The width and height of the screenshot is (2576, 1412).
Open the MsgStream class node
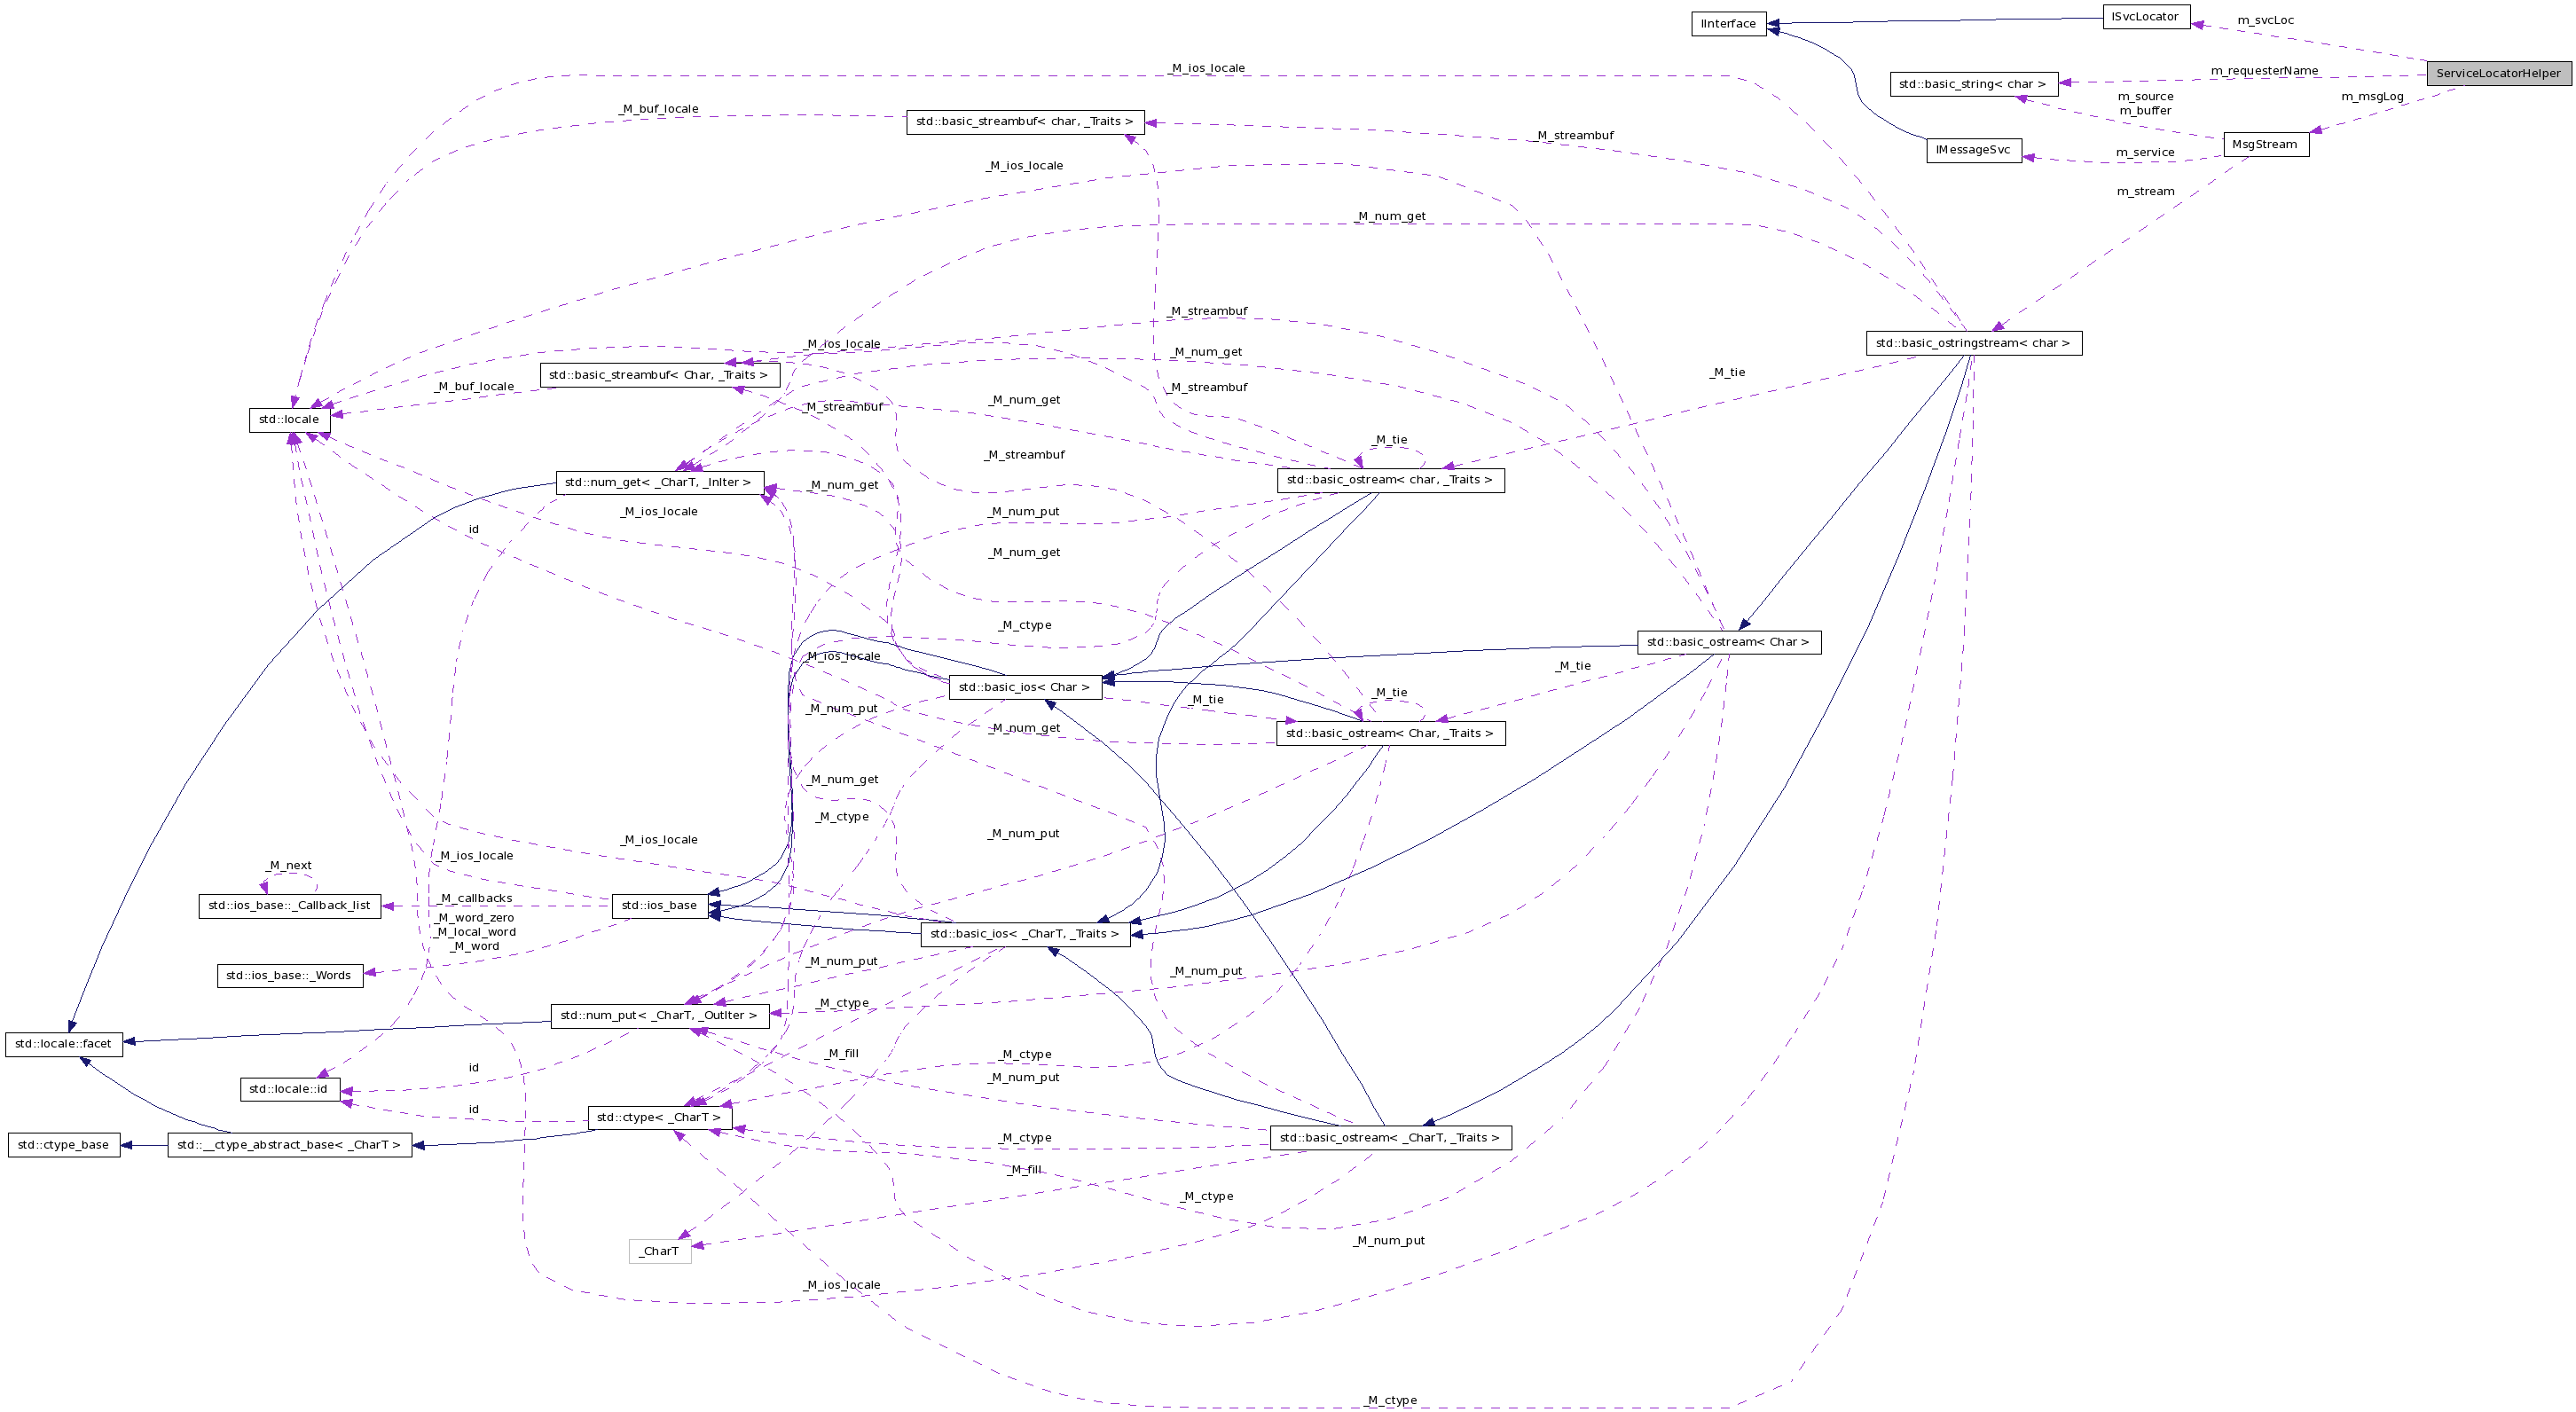point(2266,144)
